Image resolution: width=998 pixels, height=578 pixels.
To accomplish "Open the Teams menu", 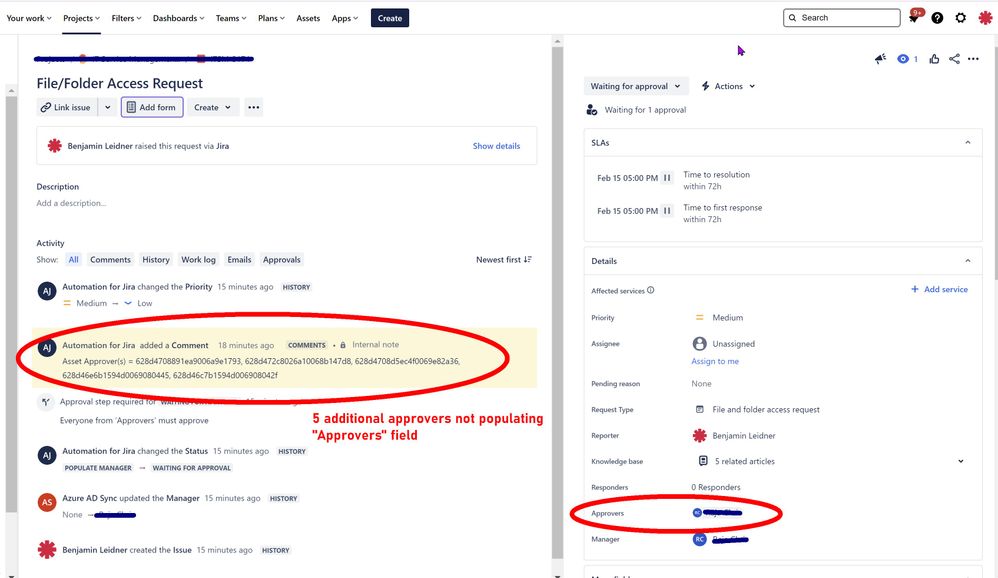I will point(230,18).
